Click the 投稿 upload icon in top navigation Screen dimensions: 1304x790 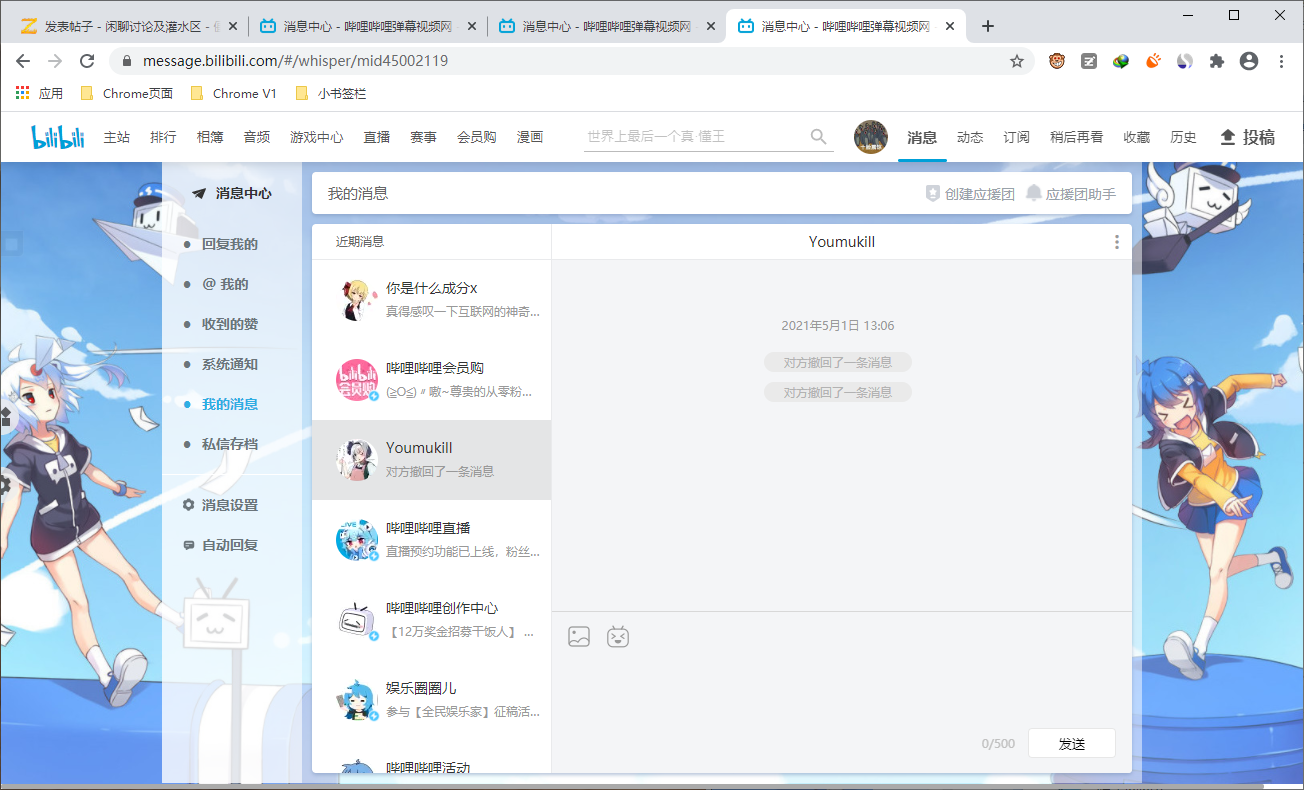click(x=1228, y=137)
